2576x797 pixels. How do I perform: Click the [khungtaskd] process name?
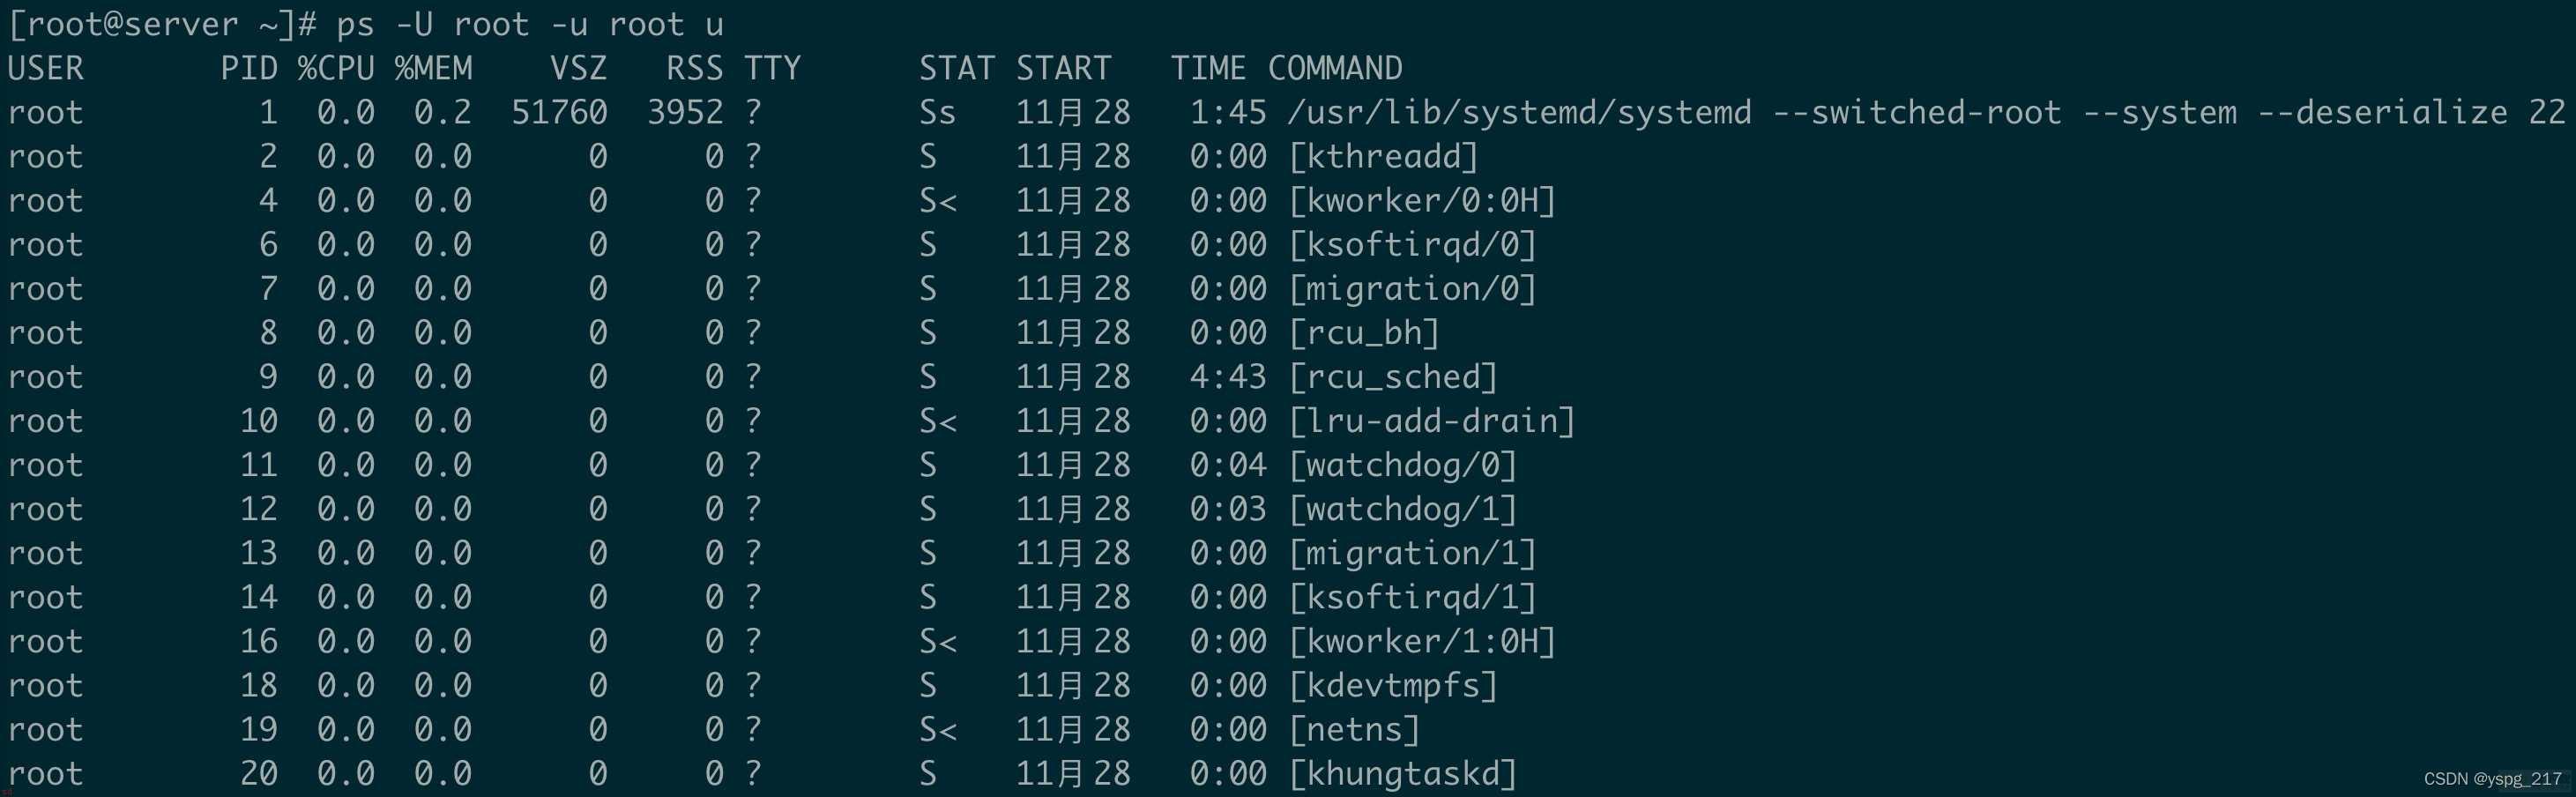coord(1403,773)
